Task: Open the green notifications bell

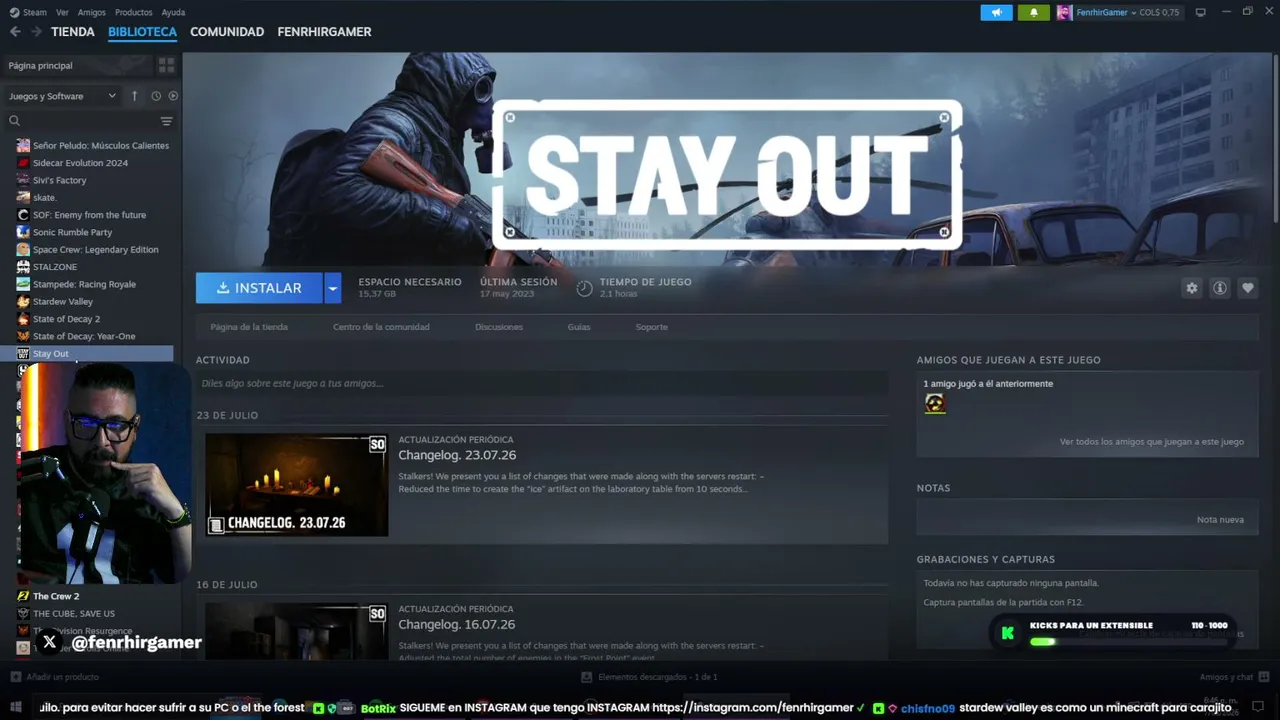Action: coord(1033,12)
